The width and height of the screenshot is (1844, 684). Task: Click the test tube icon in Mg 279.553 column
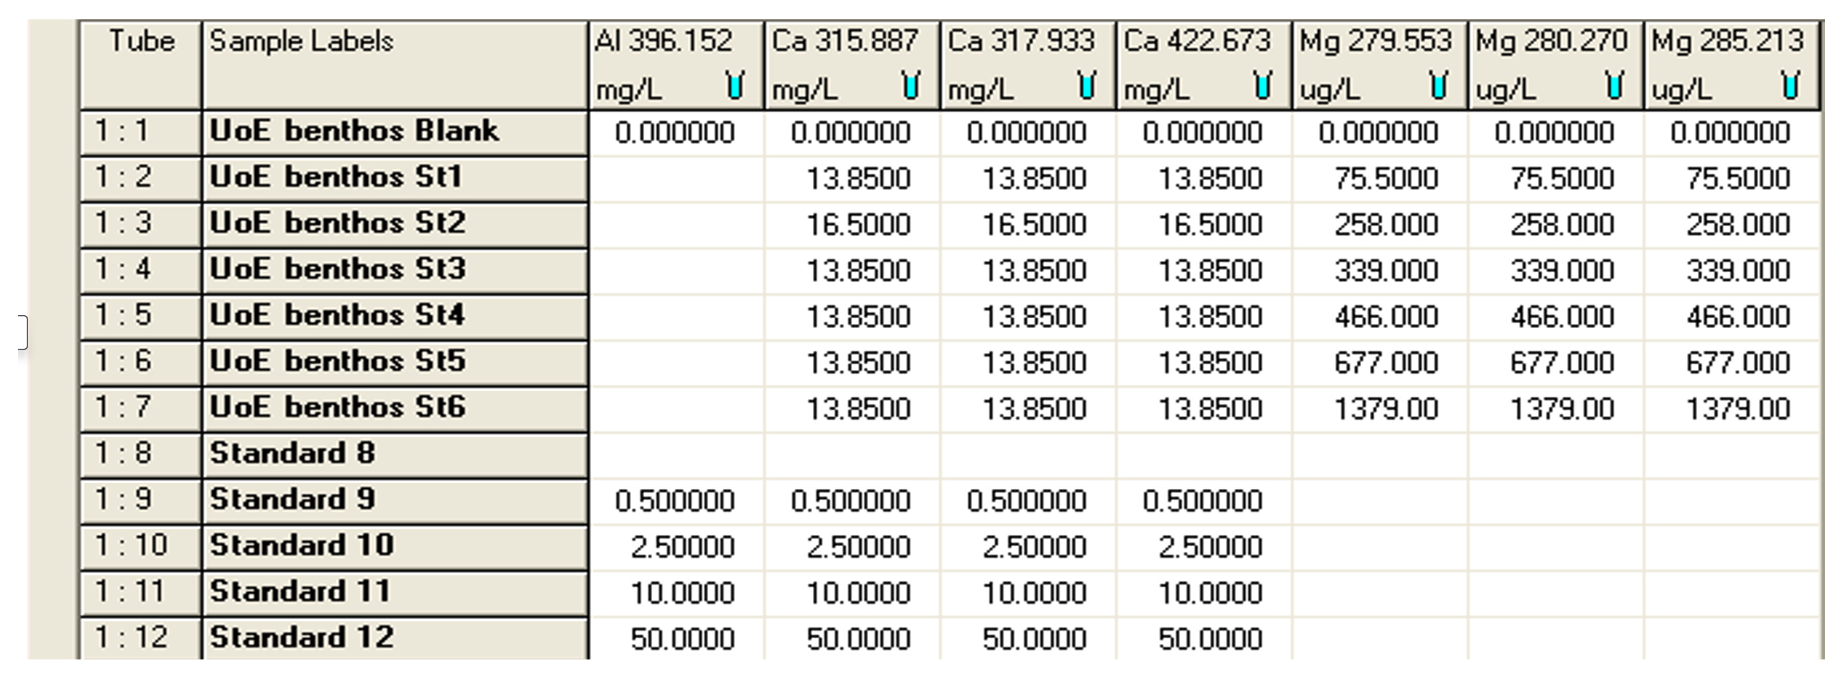1439,86
